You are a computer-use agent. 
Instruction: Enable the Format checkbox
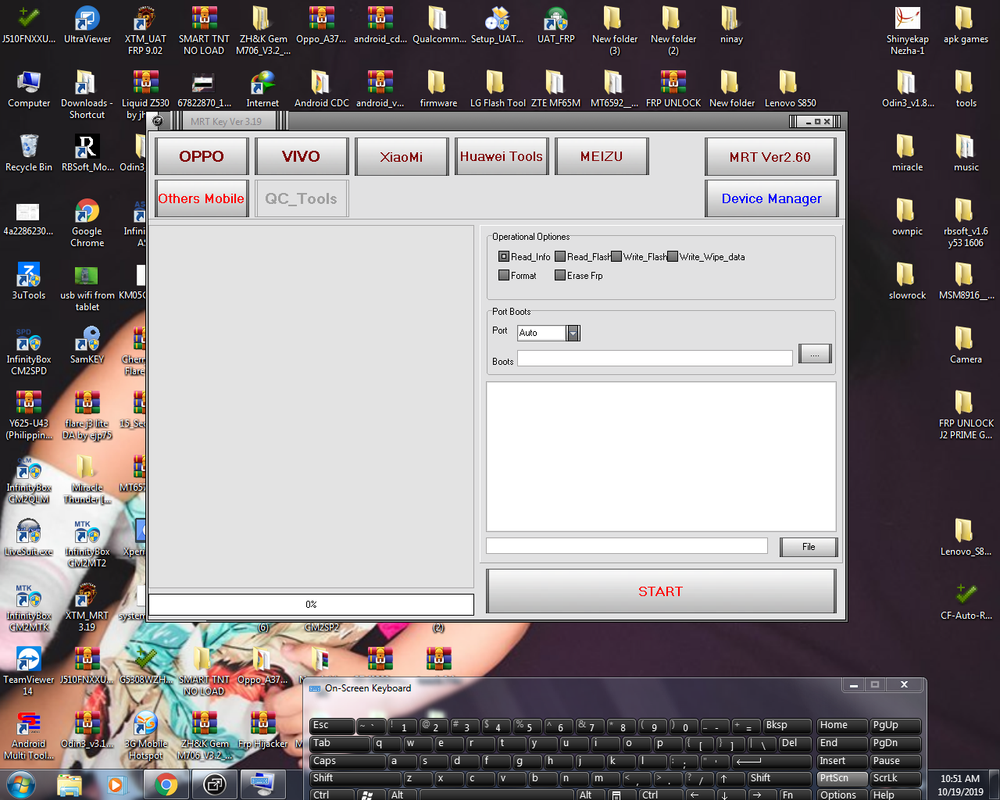504,275
